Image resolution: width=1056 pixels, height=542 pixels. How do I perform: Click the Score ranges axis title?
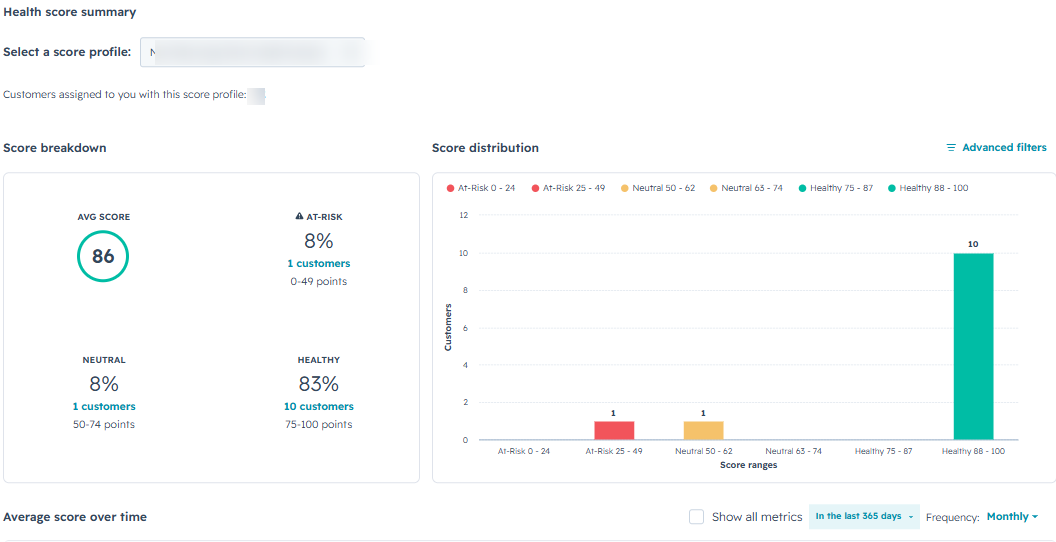[x=748, y=465]
